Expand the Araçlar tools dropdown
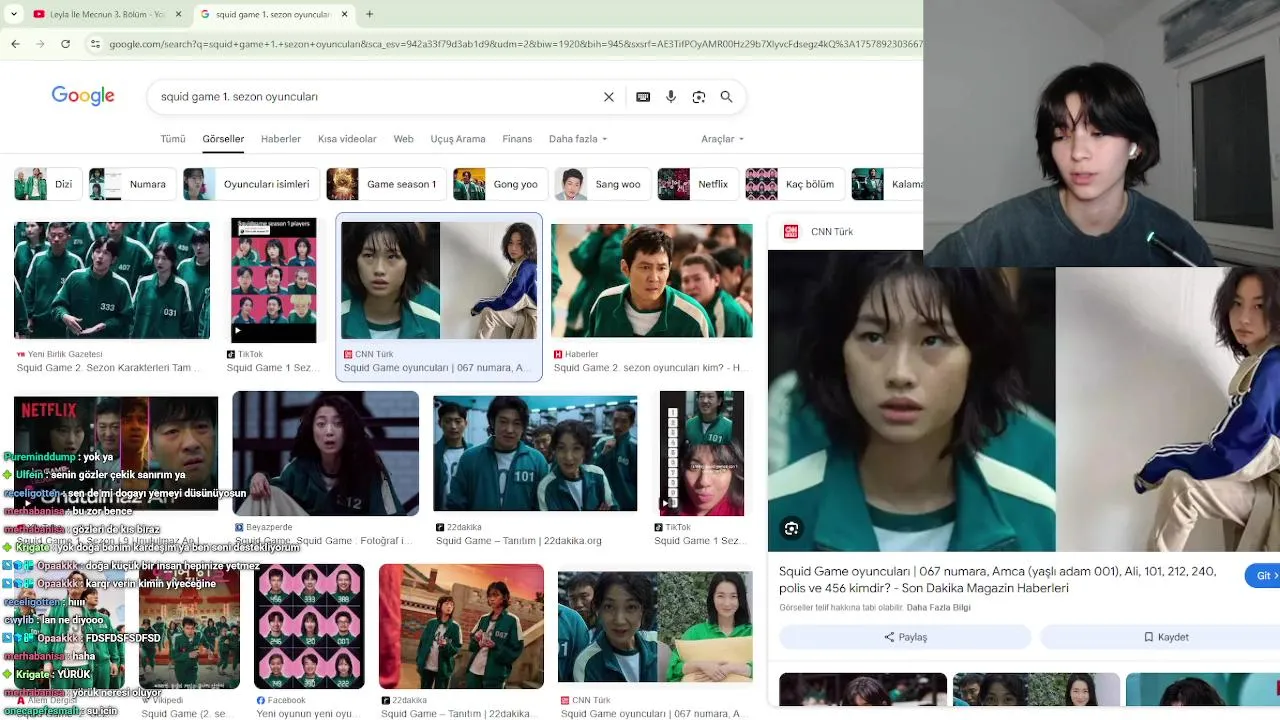Screen dimensions: 1280x720 (x=722, y=139)
